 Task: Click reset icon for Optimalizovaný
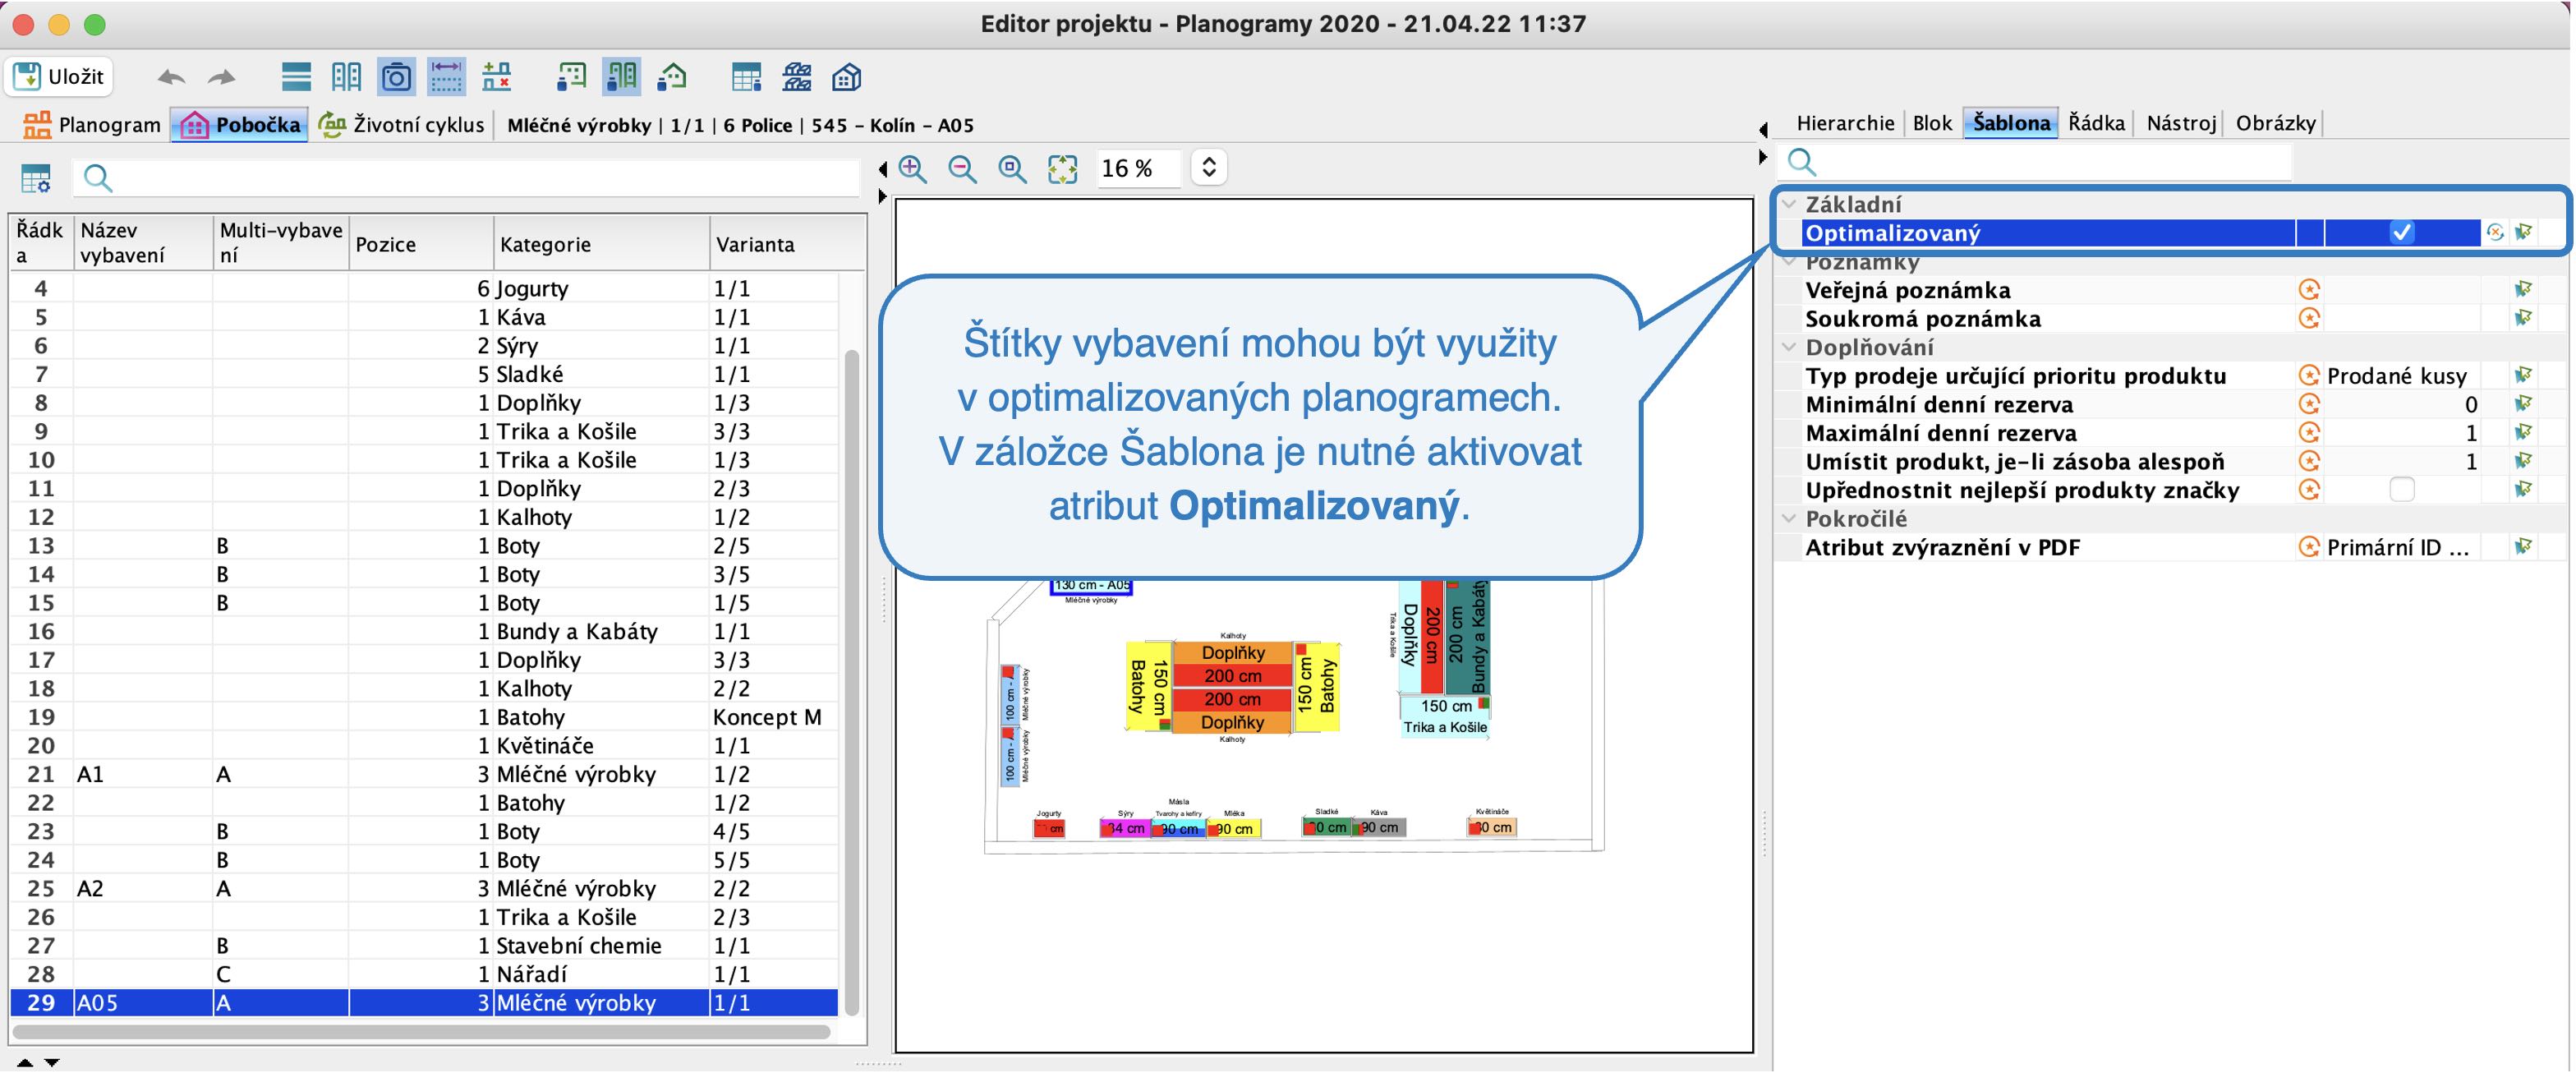[x=2495, y=233]
